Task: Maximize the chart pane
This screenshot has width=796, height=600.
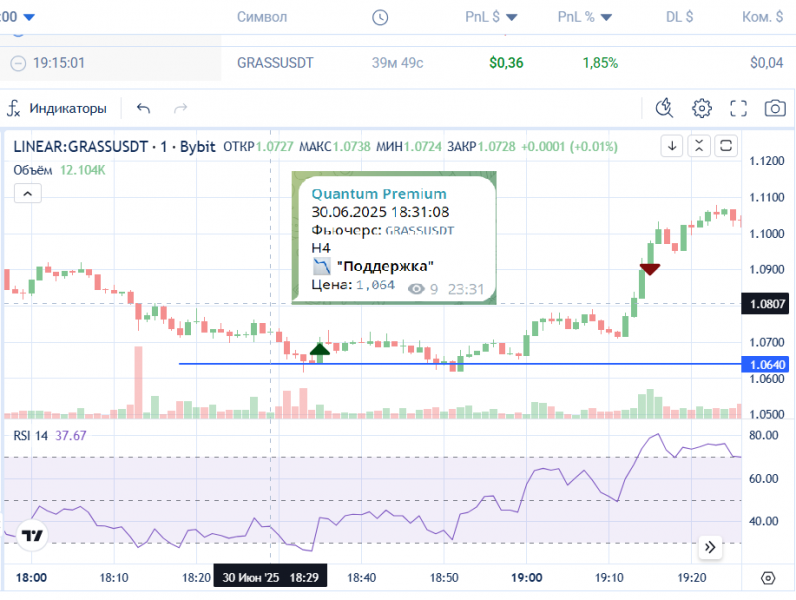Action: pyautogui.click(x=726, y=146)
